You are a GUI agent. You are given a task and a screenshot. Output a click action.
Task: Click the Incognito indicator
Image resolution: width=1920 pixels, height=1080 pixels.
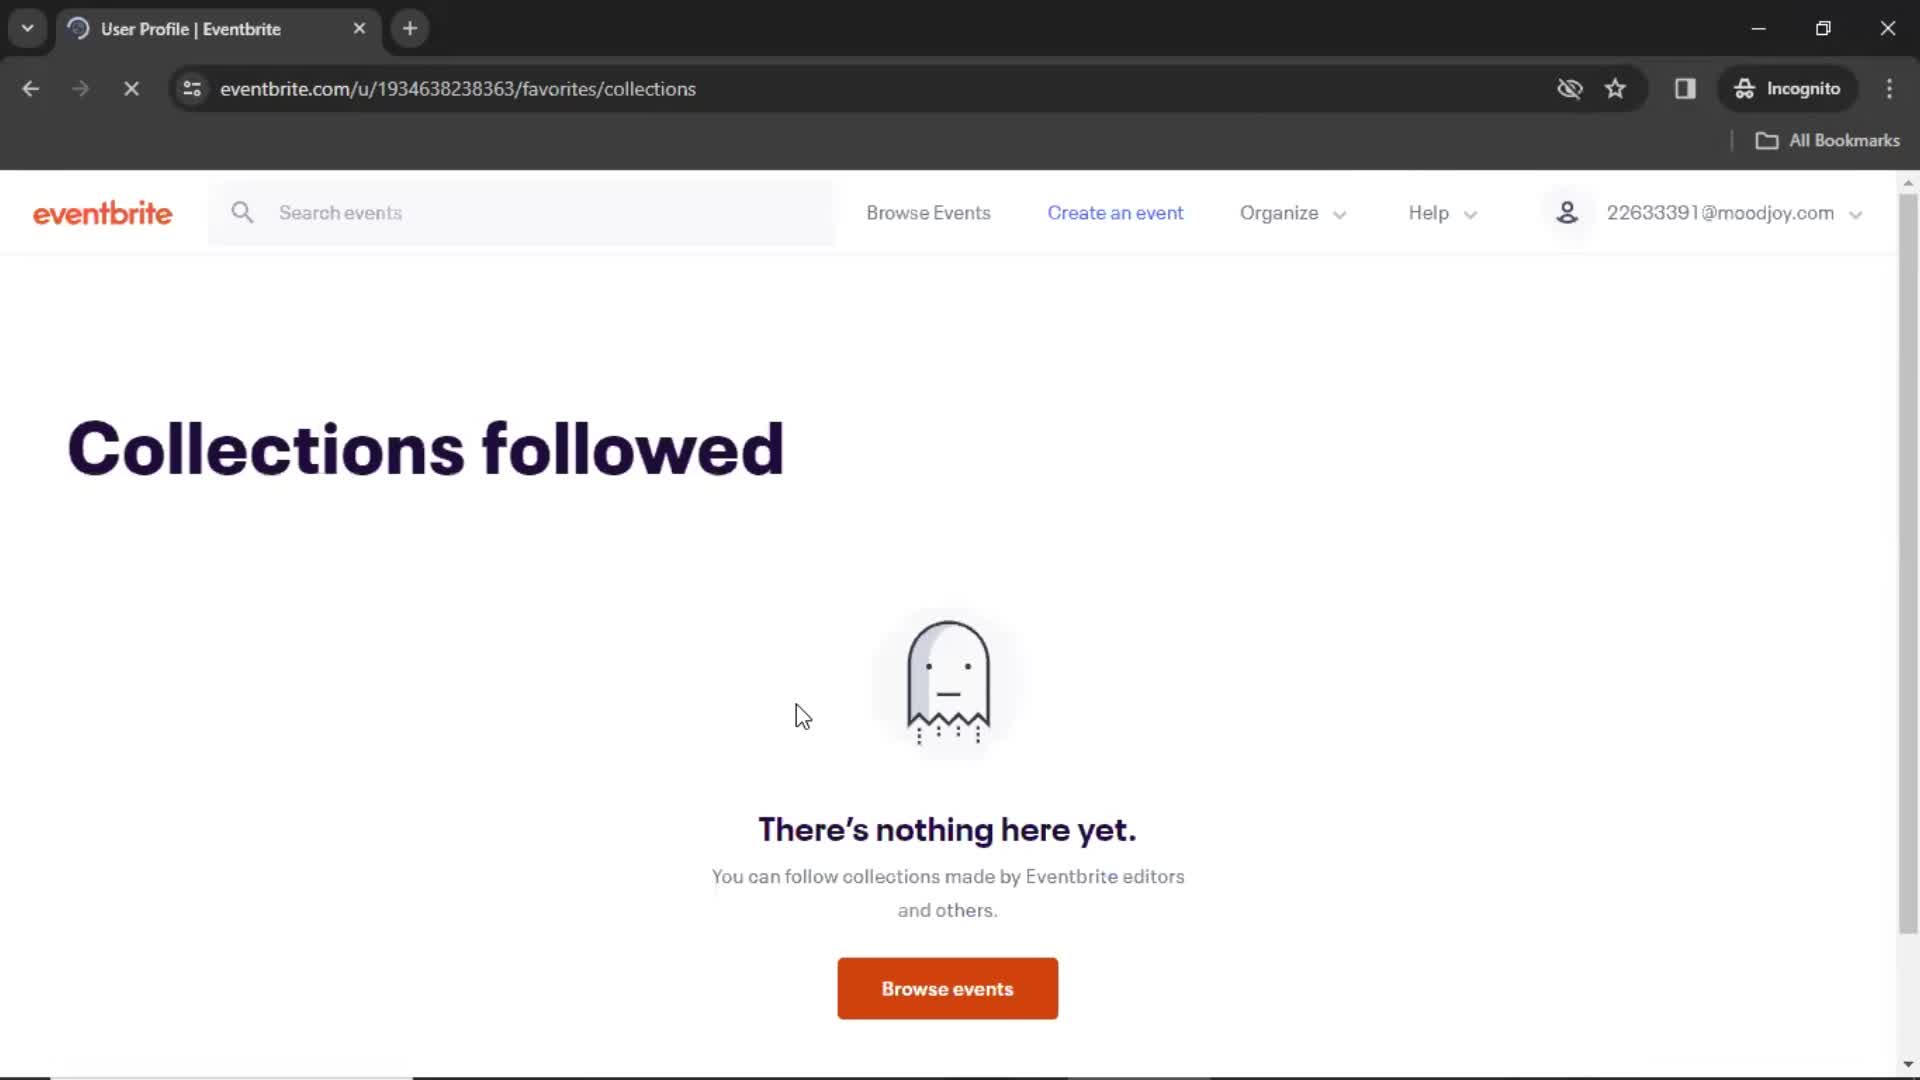[x=1787, y=89]
